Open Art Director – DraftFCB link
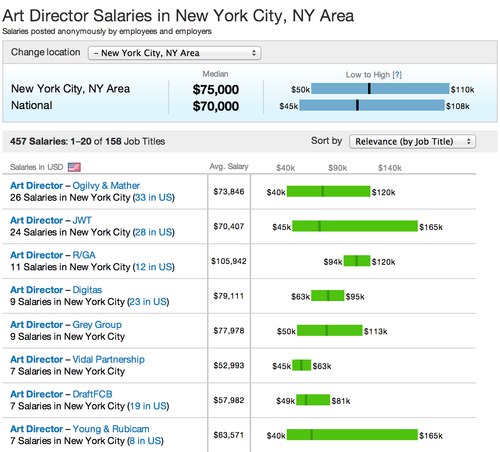Viewport: 500px width, 452px height. (61, 394)
